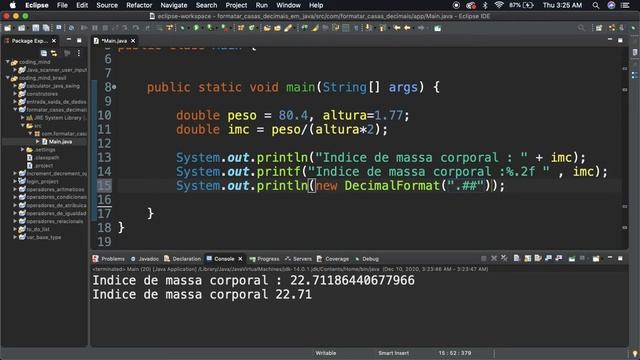Open the Project menu
This screenshot has width=640, height=360.
236,5
